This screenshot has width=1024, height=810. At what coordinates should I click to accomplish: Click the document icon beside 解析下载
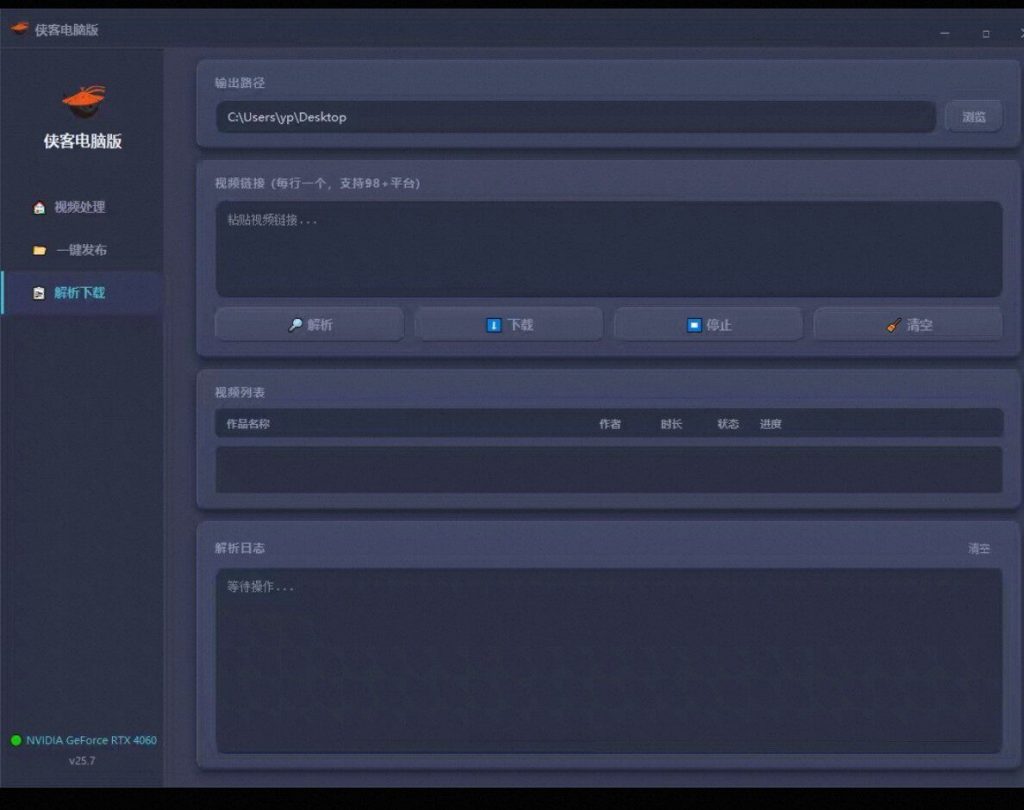pos(39,293)
